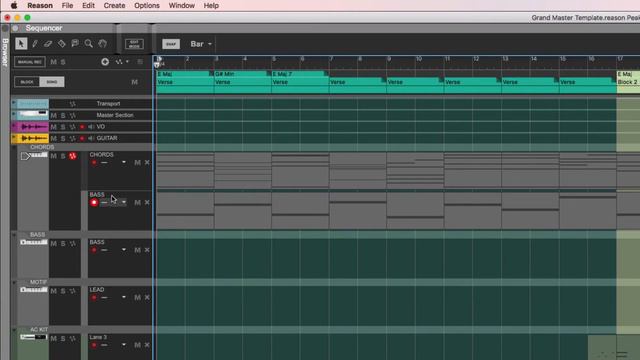Select the Mute tool speech-bubble icon

click(75, 43)
